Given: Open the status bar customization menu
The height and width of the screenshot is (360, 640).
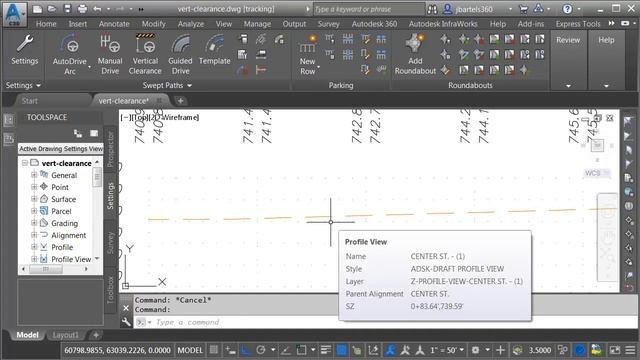Looking at the screenshot, I should pyautogui.click(x=630, y=350).
